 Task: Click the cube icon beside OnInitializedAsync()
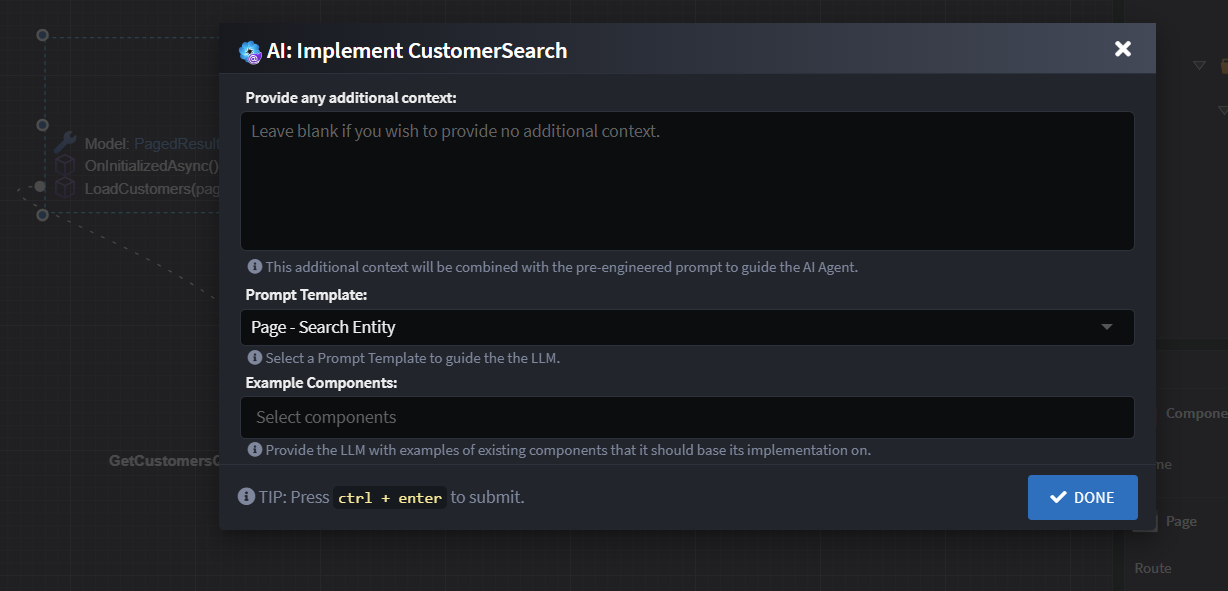point(65,165)
